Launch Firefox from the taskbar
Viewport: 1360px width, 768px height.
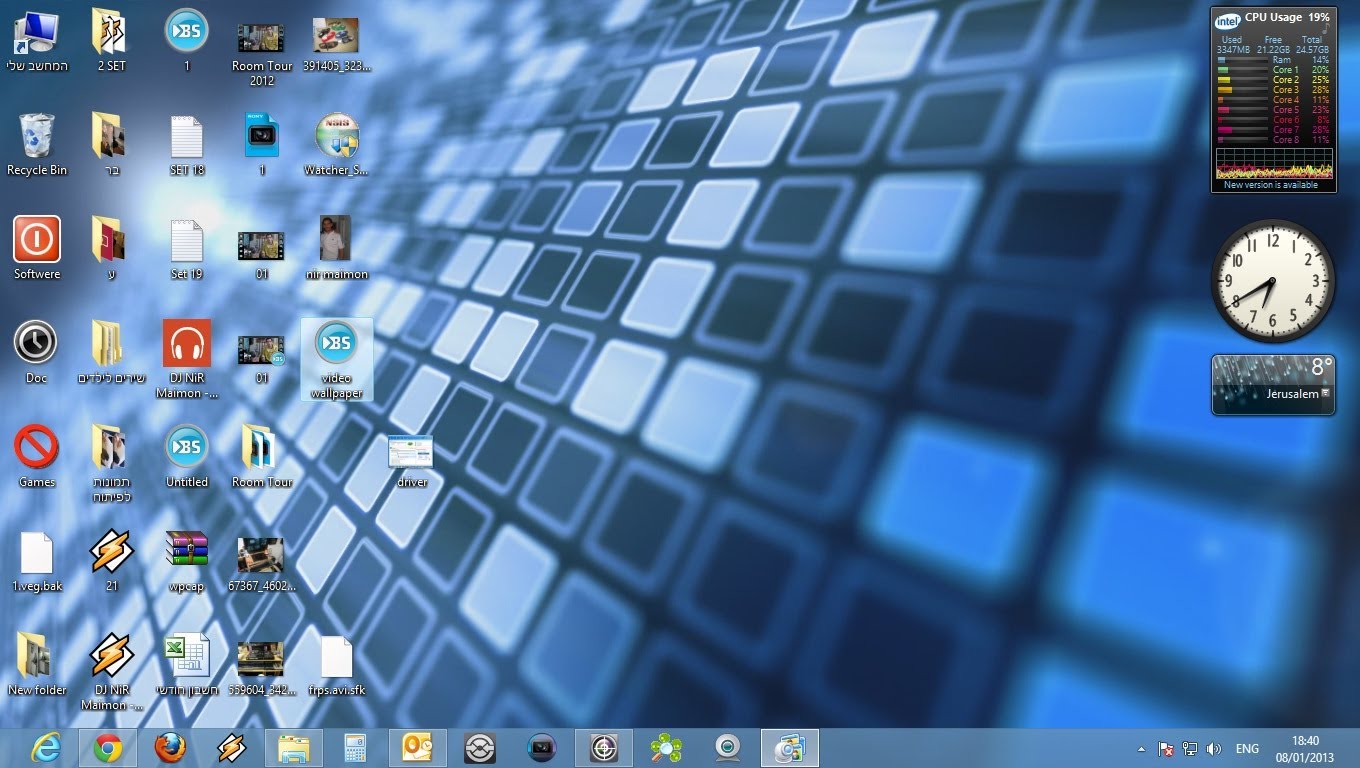click(x=170, y=748)
